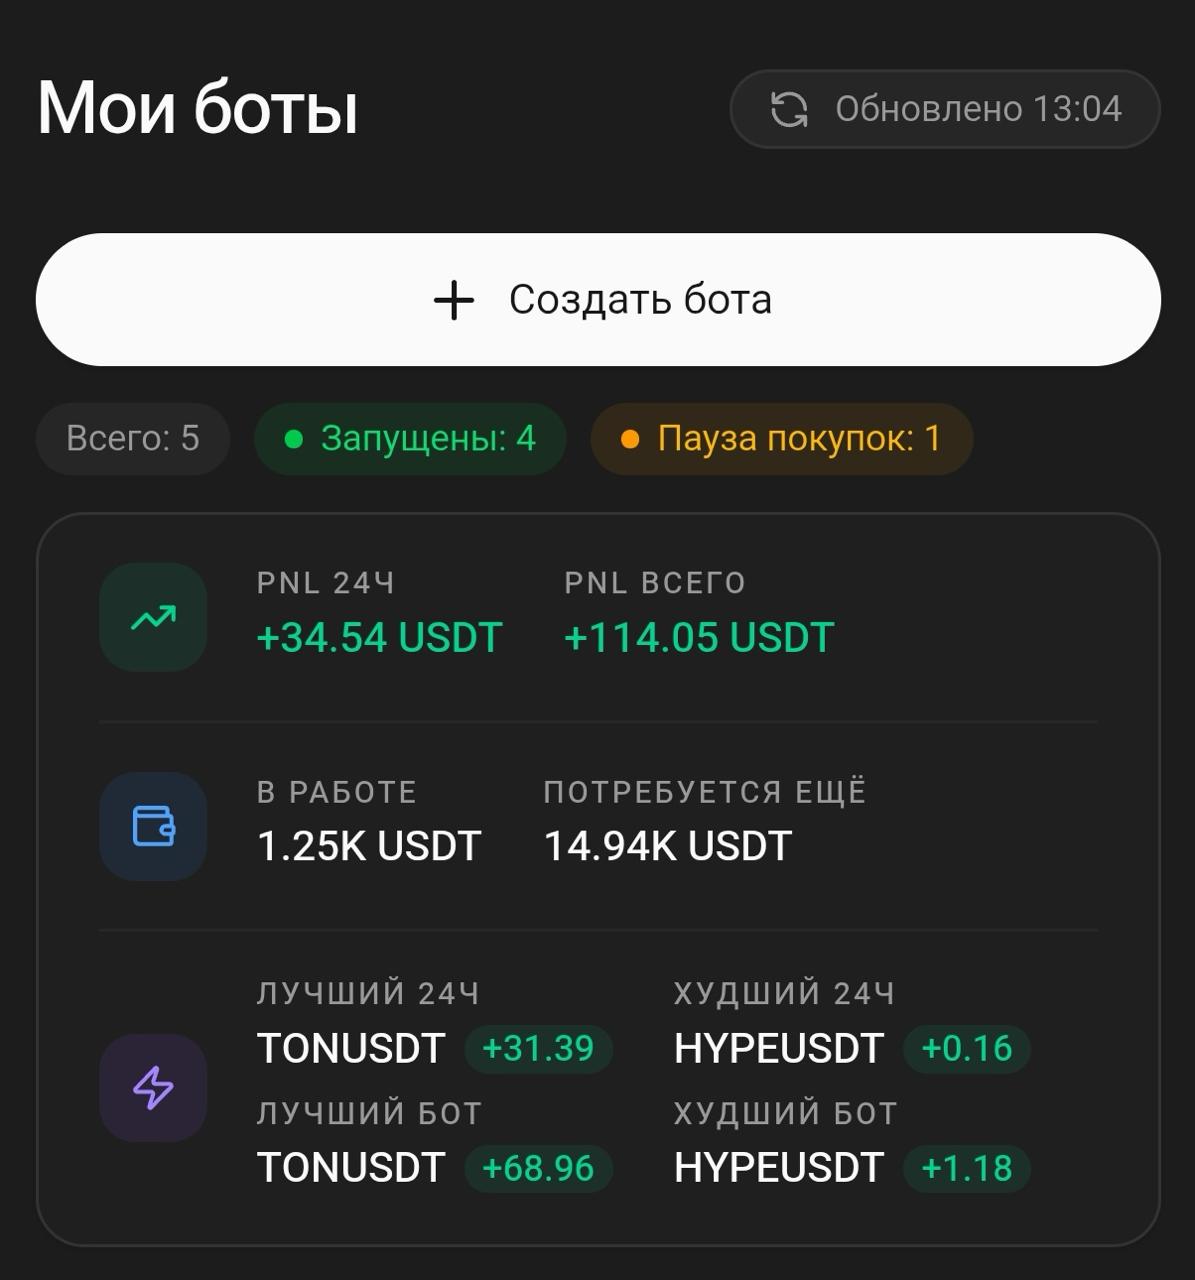Image resolution: width=1195 pixels, height=1280 pixels.
Task: Click the blue wallet icon
Action: [153, 826]
